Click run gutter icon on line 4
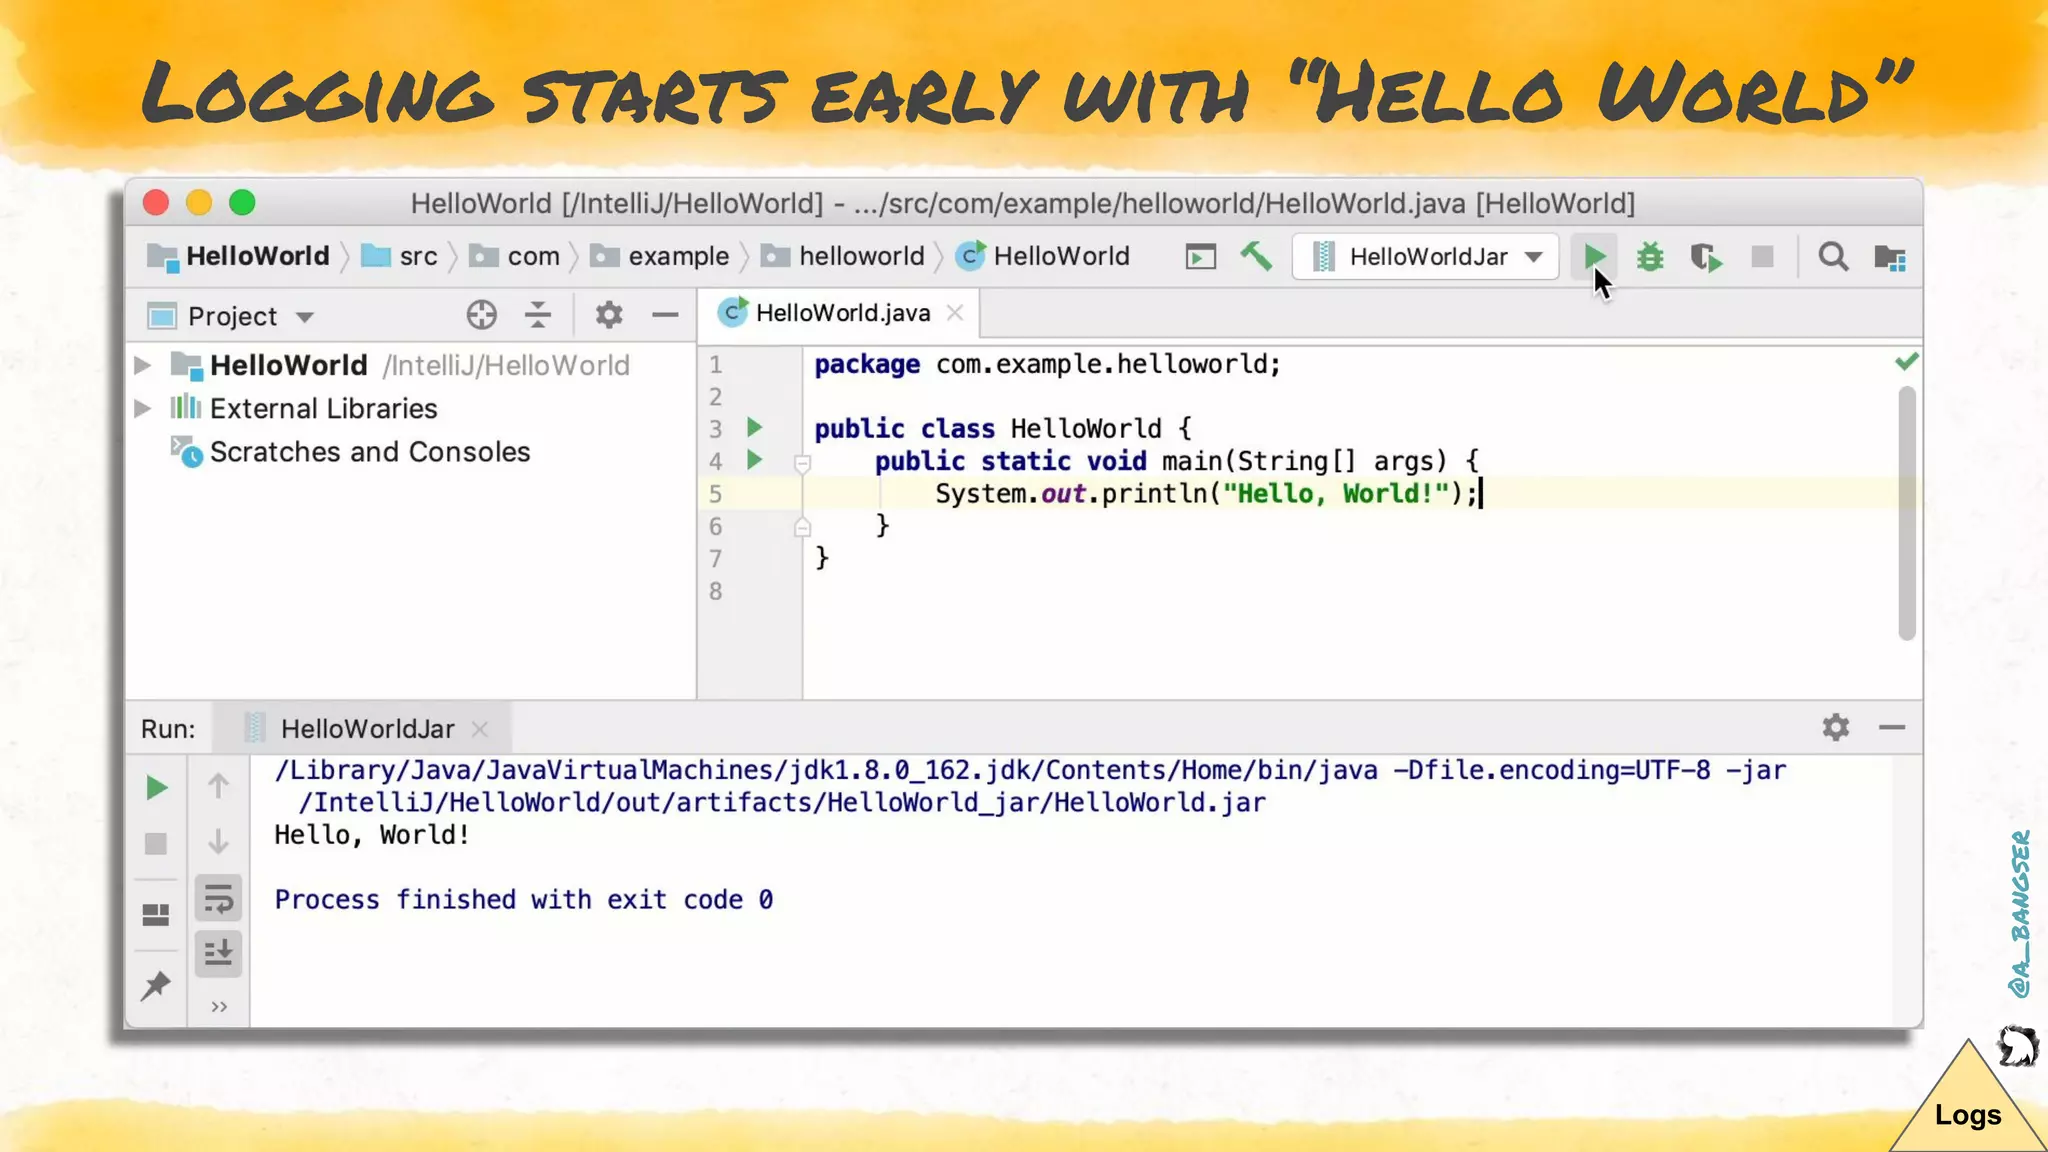This screenshot has height=1152, width=2048. [x=755, y=460]
